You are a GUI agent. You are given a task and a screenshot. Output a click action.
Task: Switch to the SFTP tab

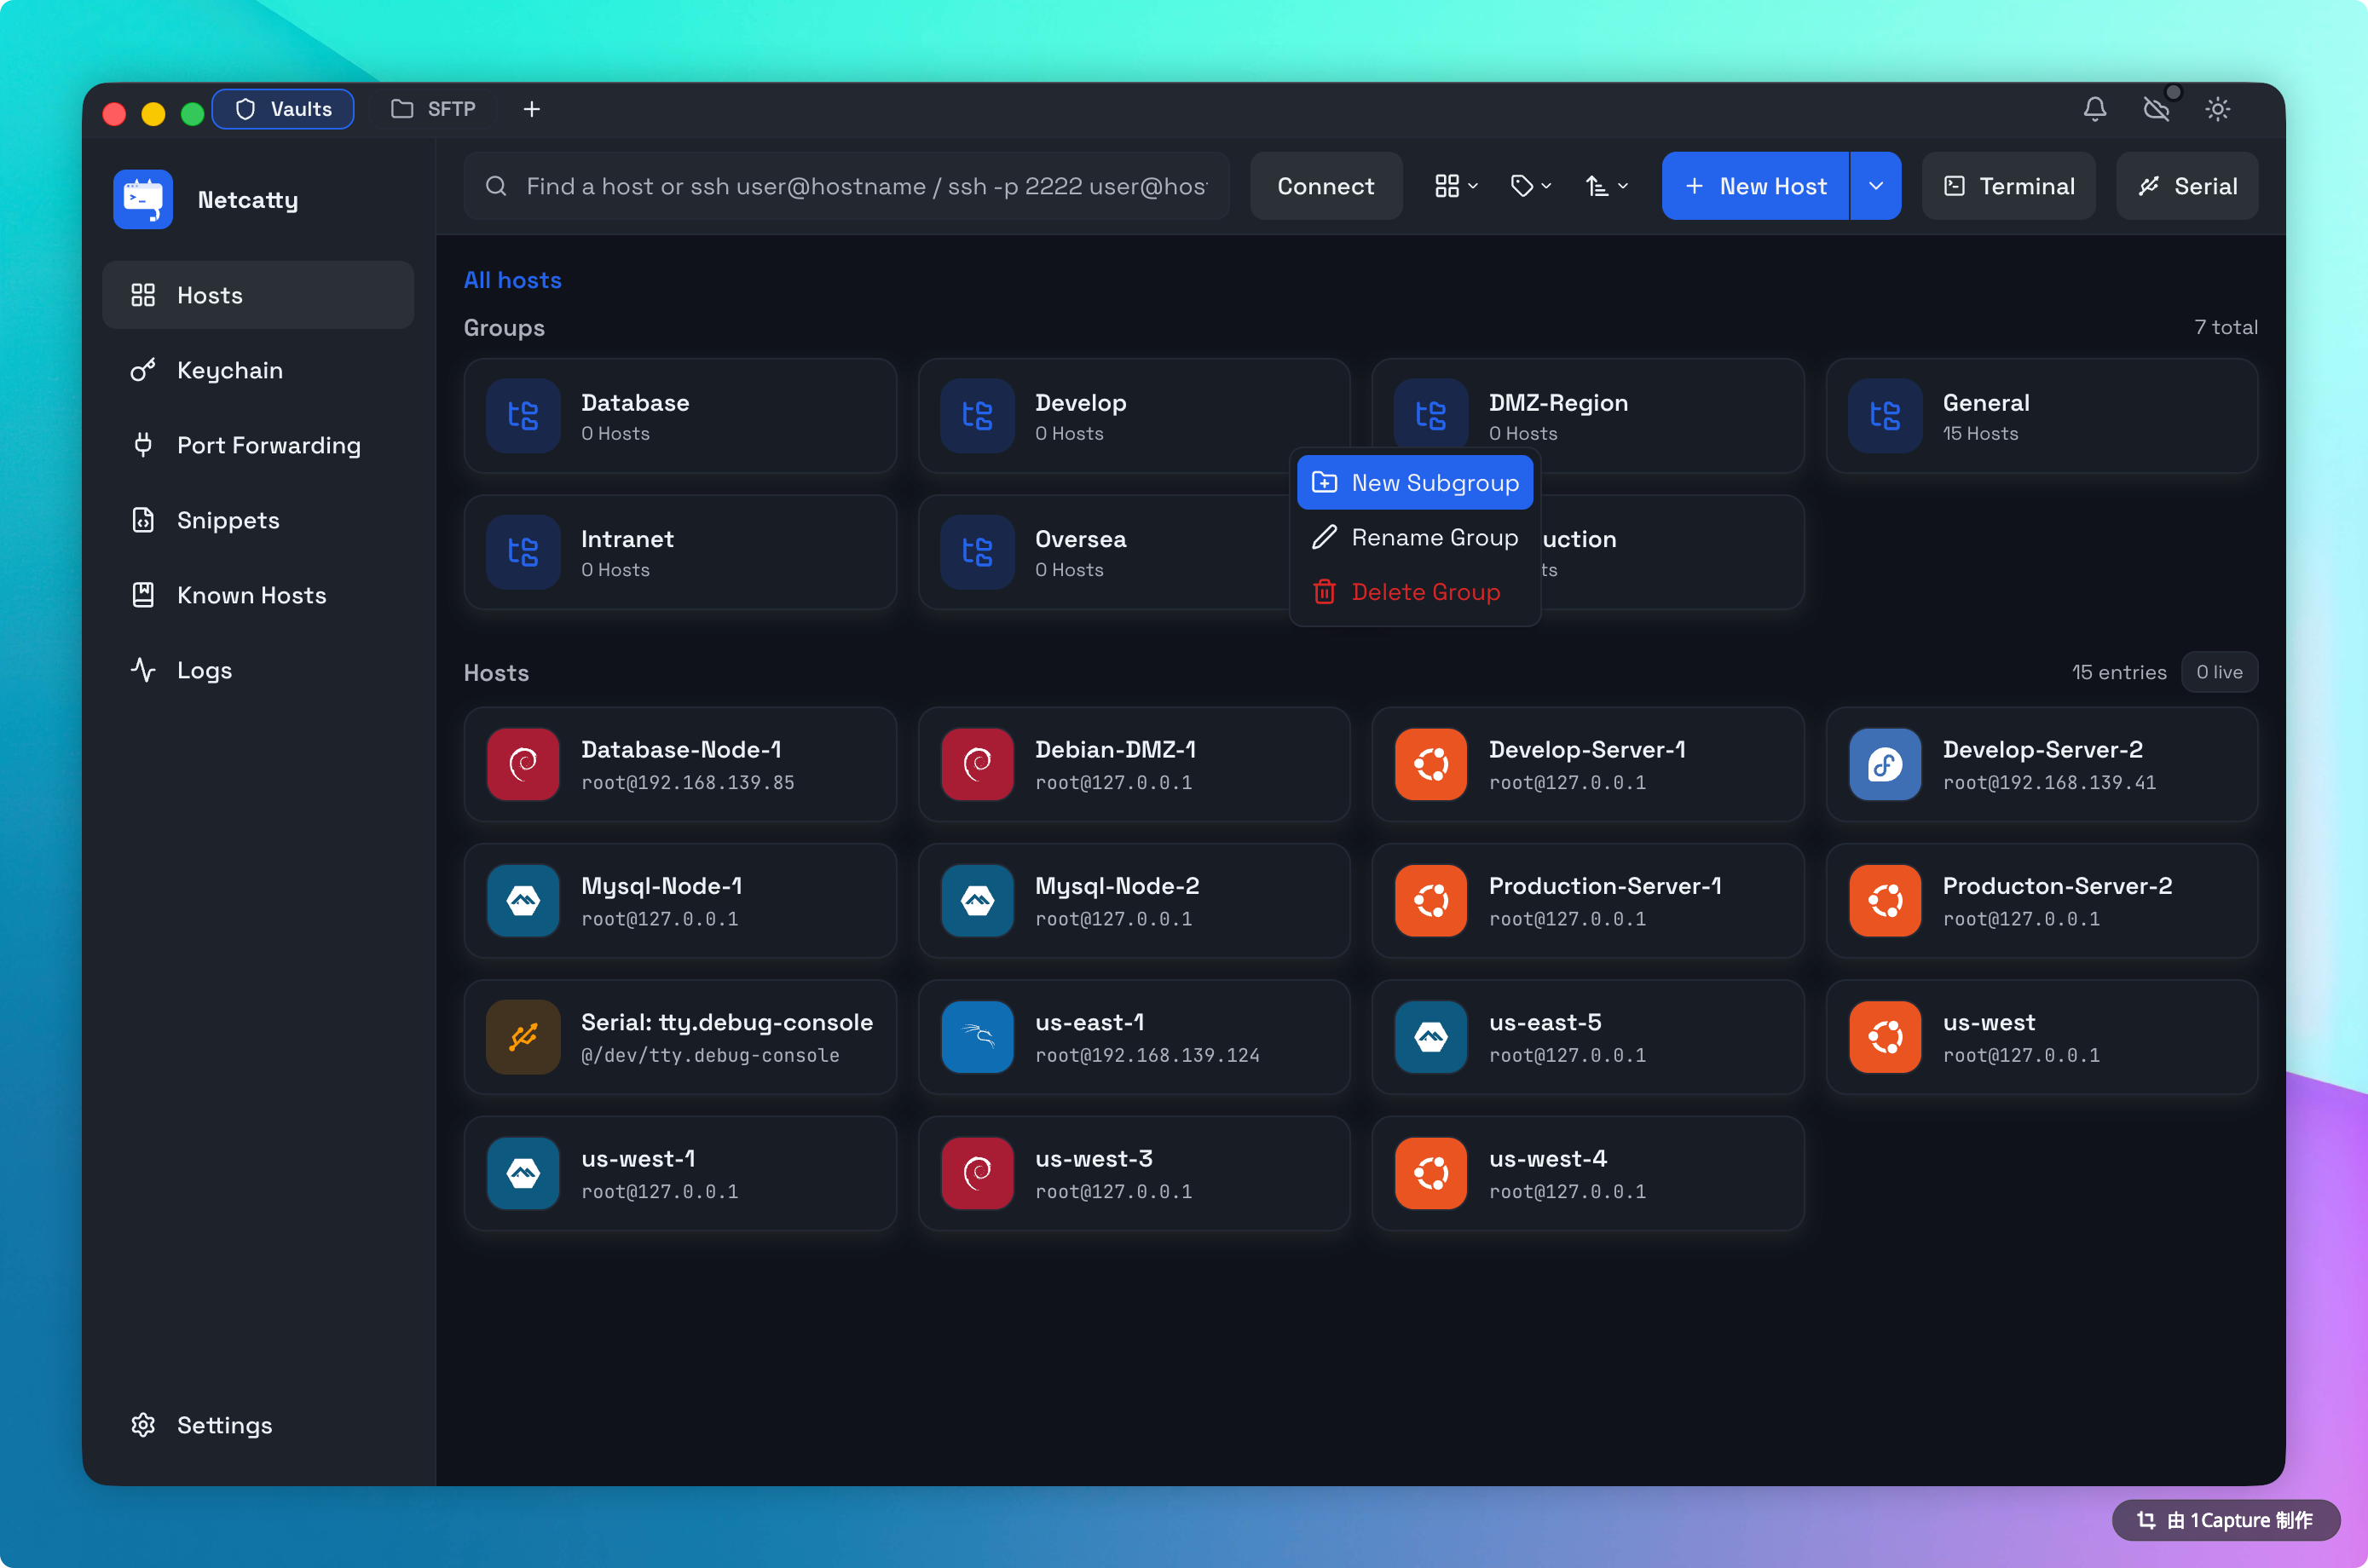434,109
